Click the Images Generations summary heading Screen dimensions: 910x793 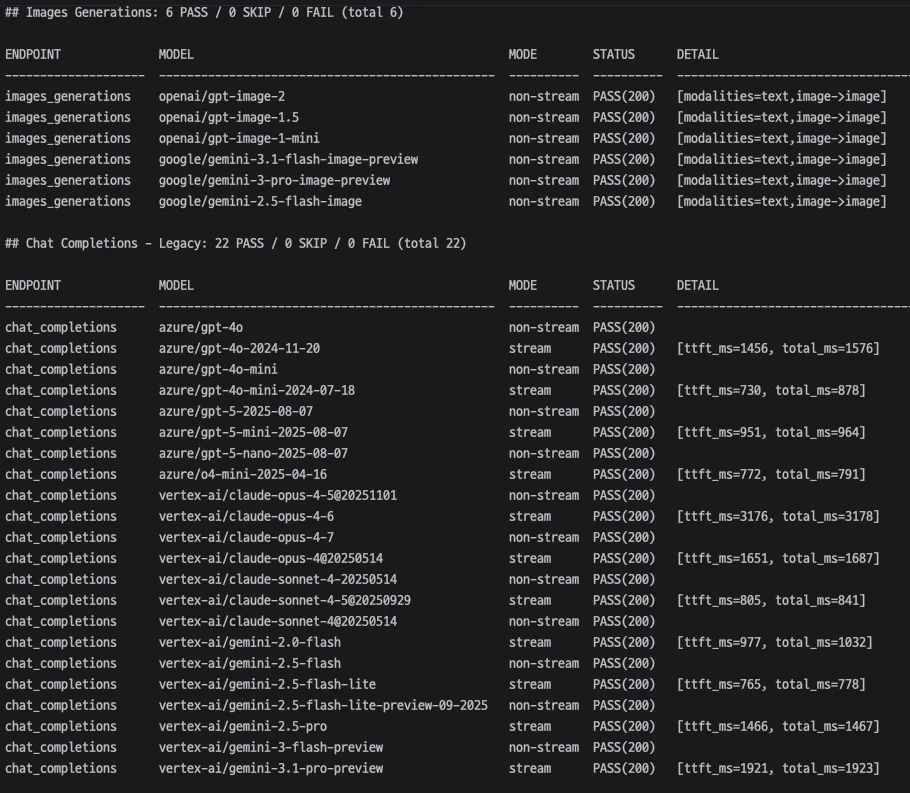[x=204, y=12]
